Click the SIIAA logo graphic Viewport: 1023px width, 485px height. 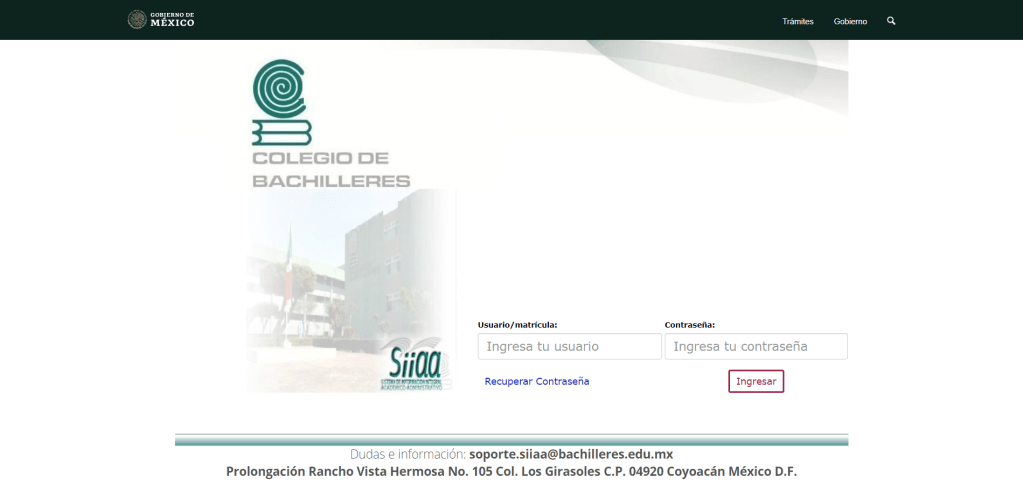tap(415, 366)
